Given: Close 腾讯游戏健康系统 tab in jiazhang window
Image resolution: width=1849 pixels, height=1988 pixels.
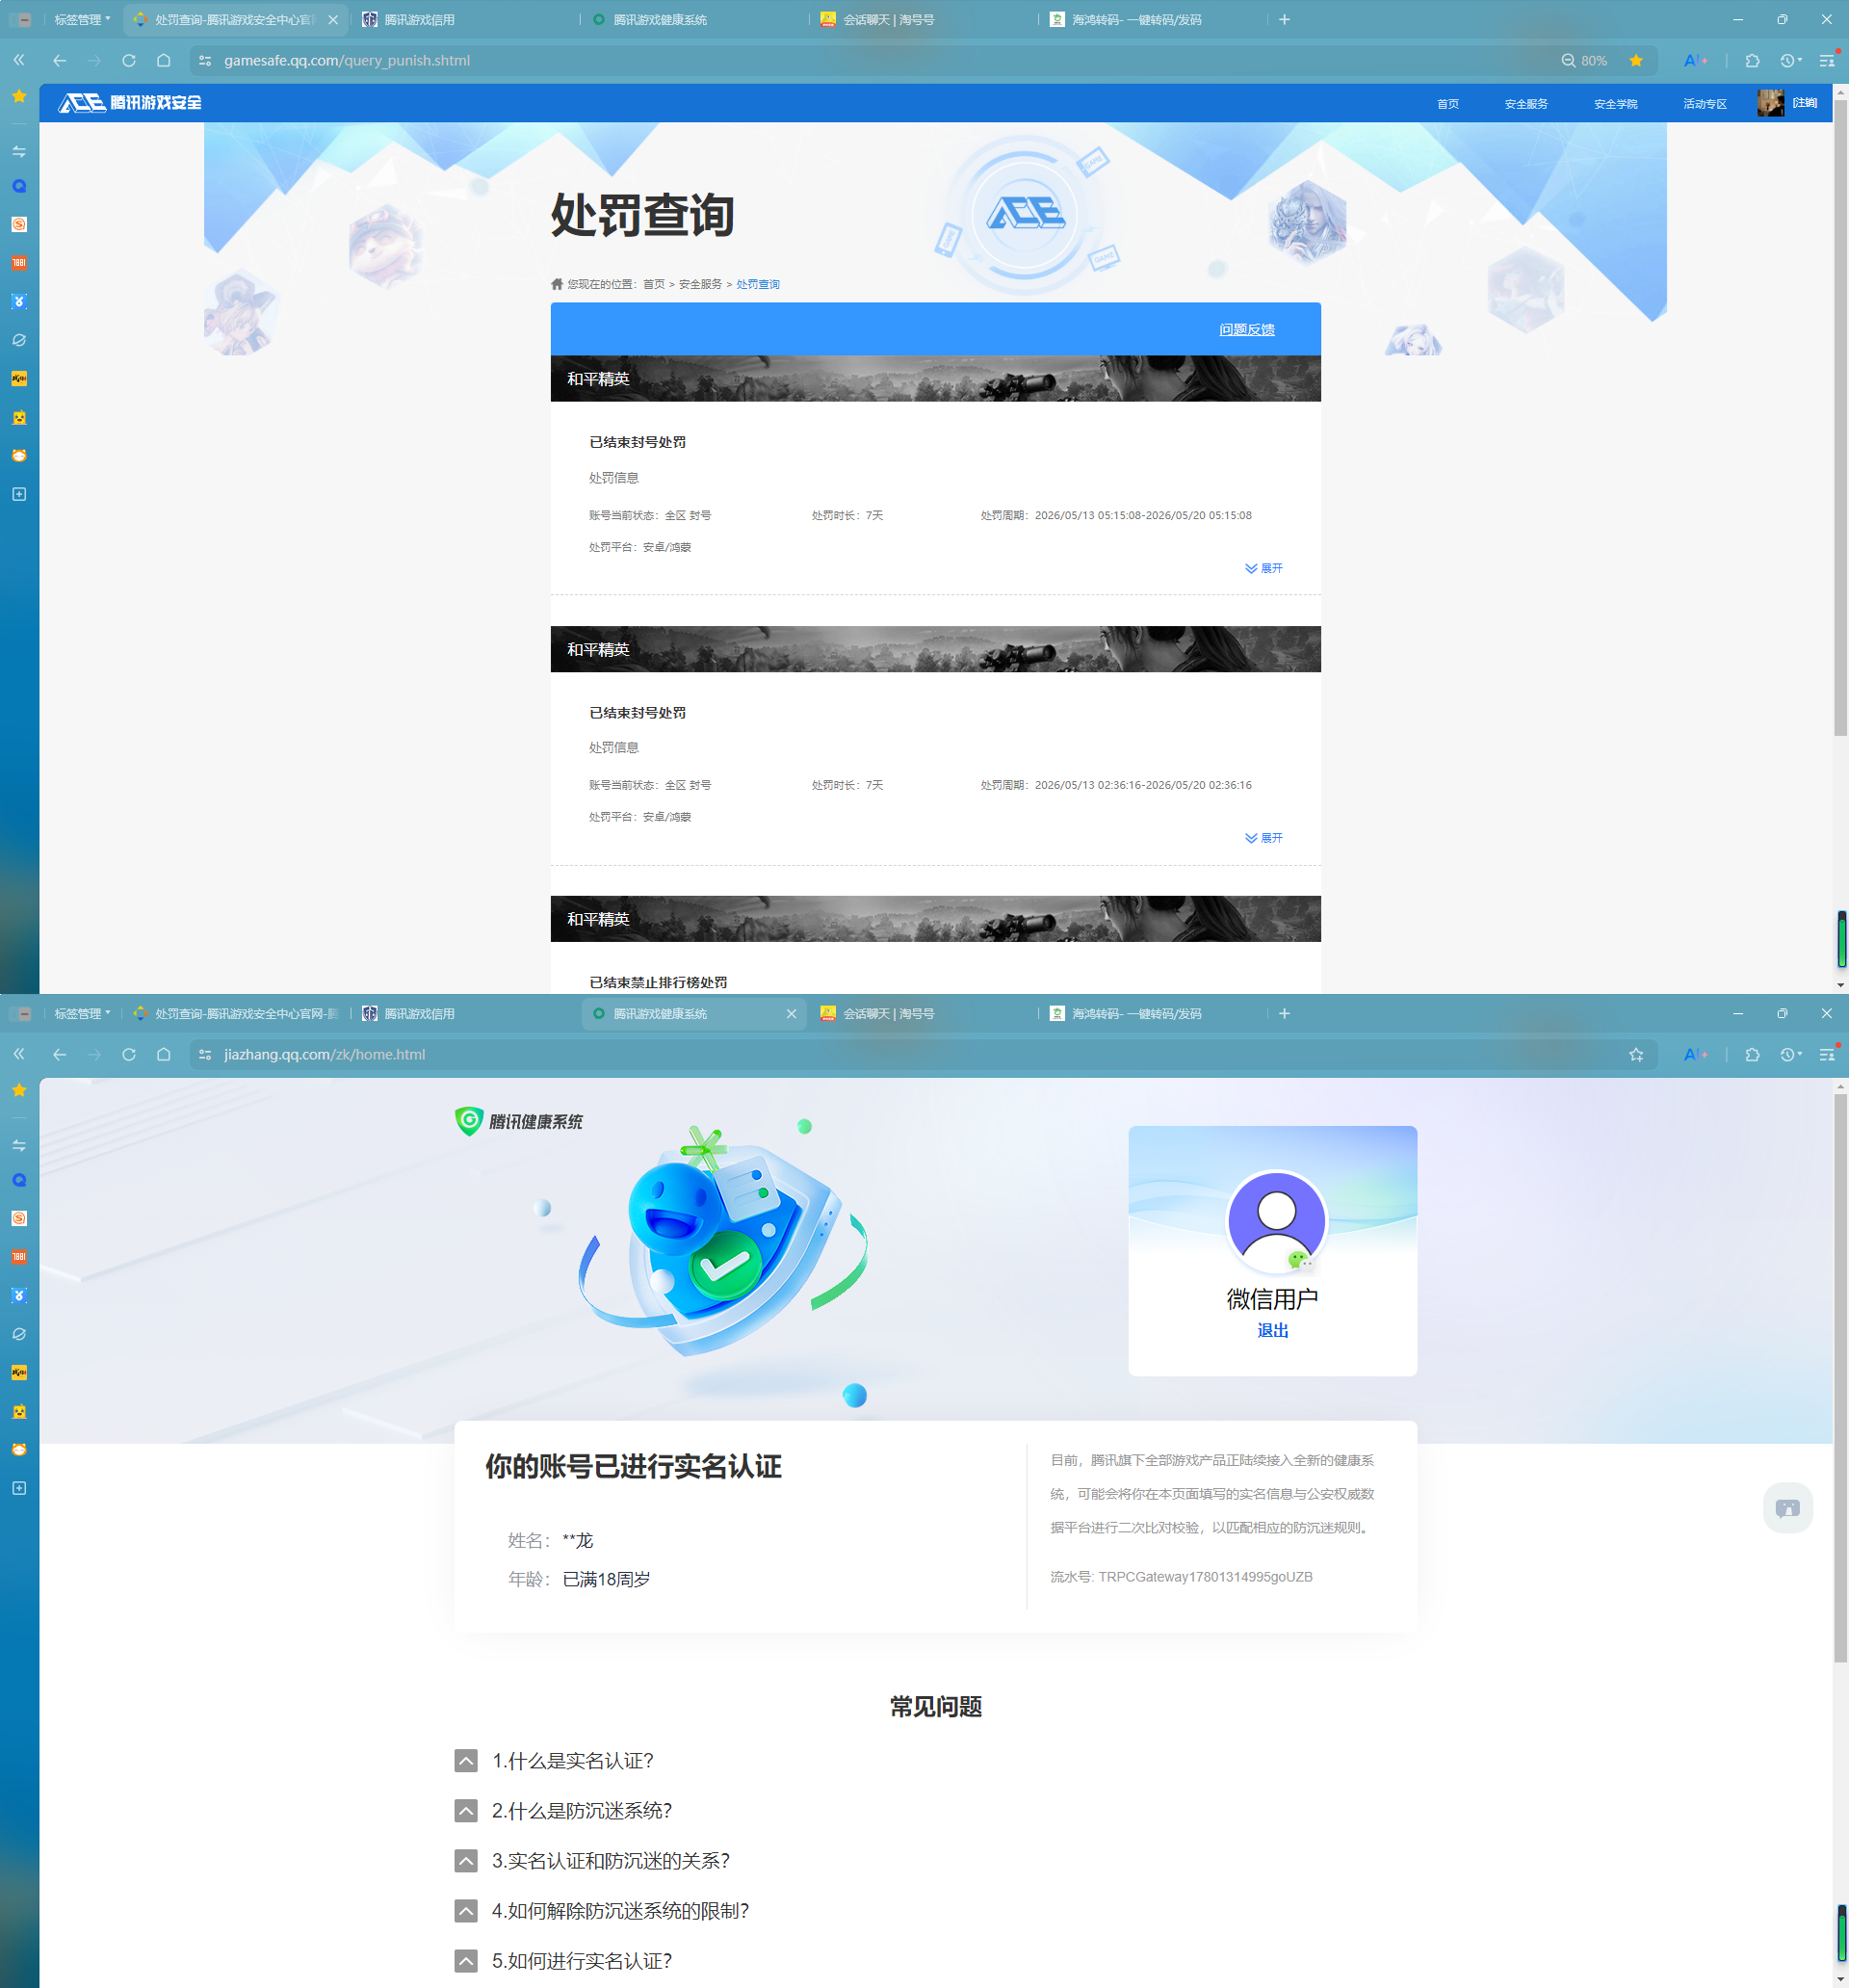Looking at the screenshot, I should (x=791, y=1013).
